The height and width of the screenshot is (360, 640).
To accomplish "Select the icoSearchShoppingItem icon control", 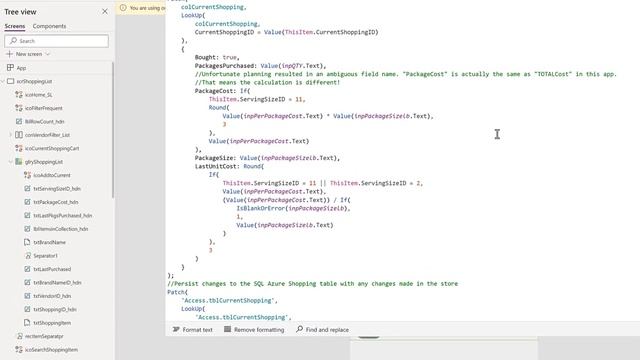I will pyautogui.click(x=19, y=349).
